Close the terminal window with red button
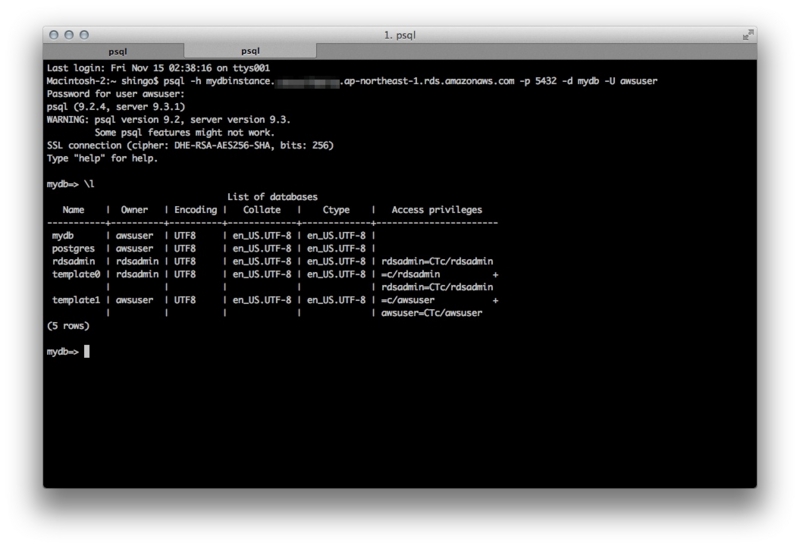Screen dimensions: 800x548 pos(54,35)
